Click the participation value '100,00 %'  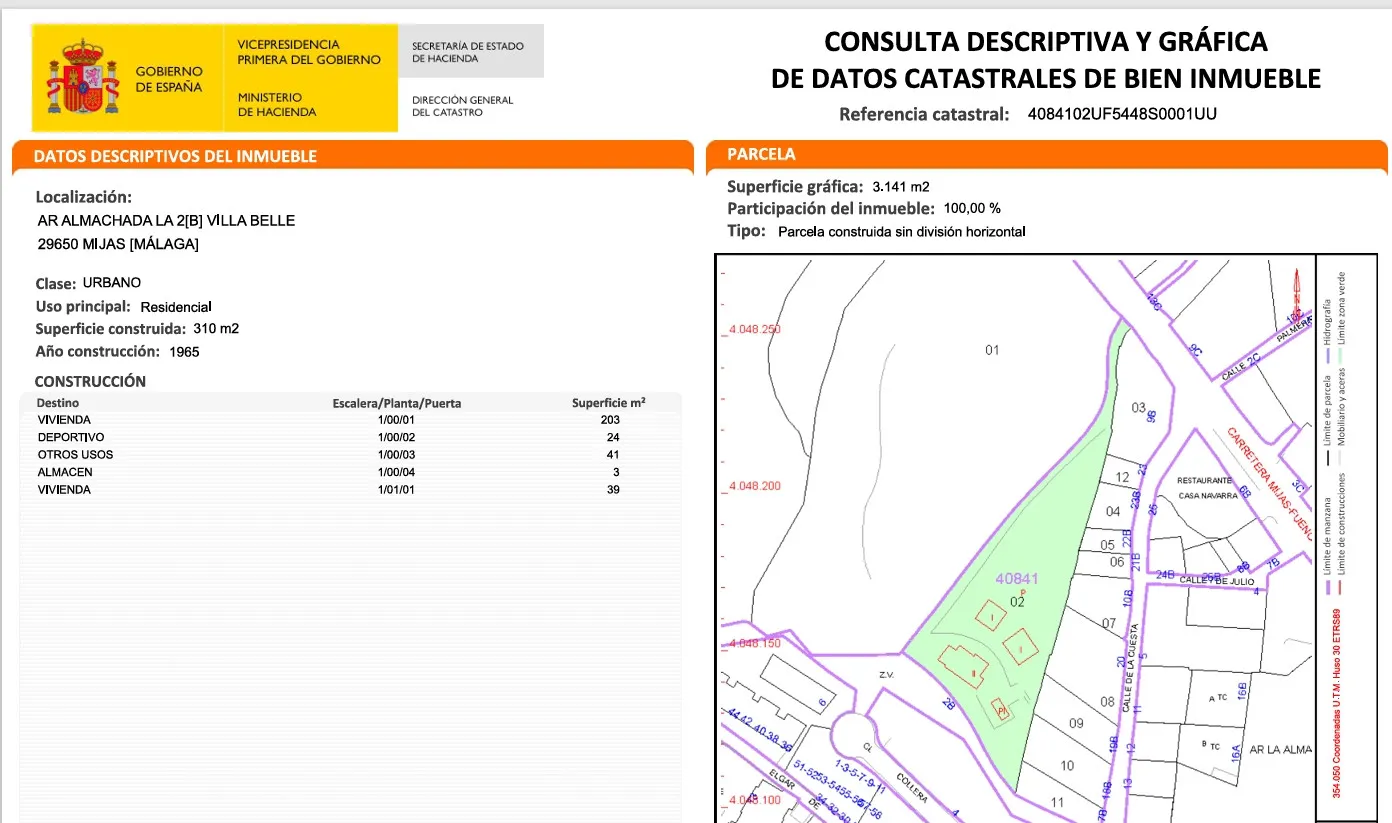pos(971,209)
